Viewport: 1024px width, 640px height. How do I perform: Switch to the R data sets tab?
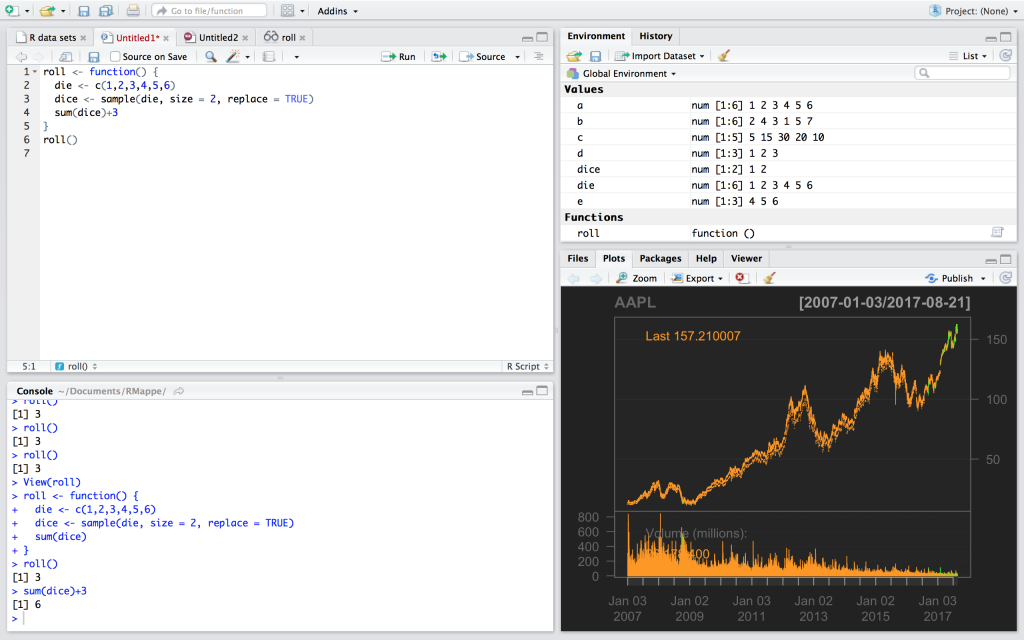(x=52, y=38)
